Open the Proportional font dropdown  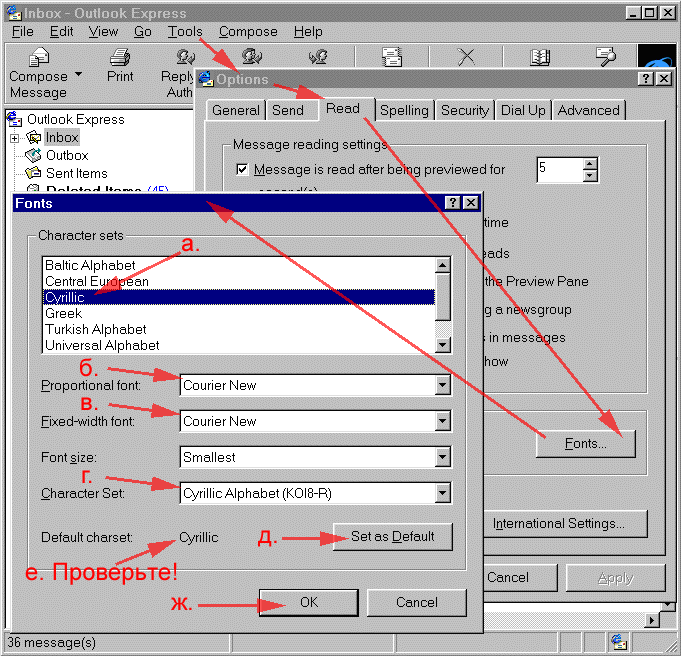point(442,385)
